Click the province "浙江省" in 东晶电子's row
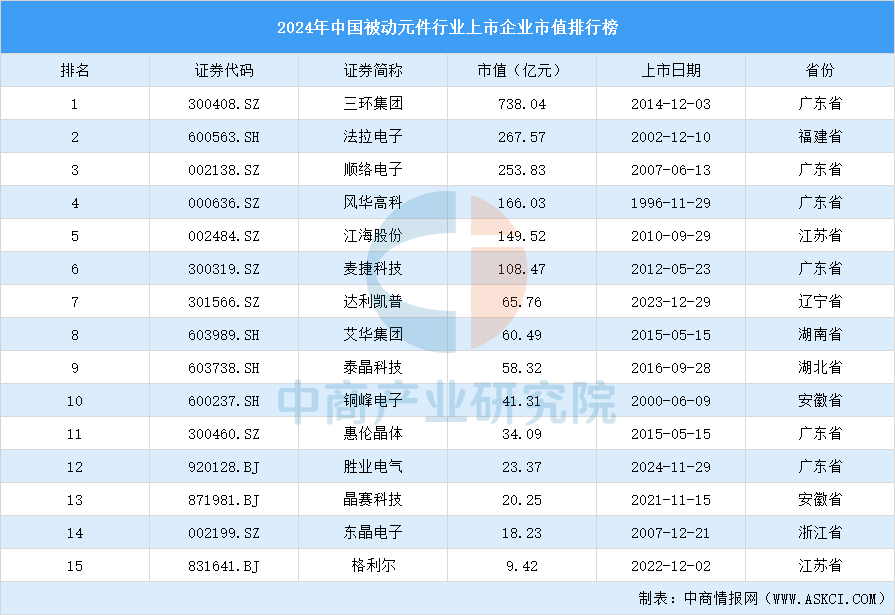 820,533
